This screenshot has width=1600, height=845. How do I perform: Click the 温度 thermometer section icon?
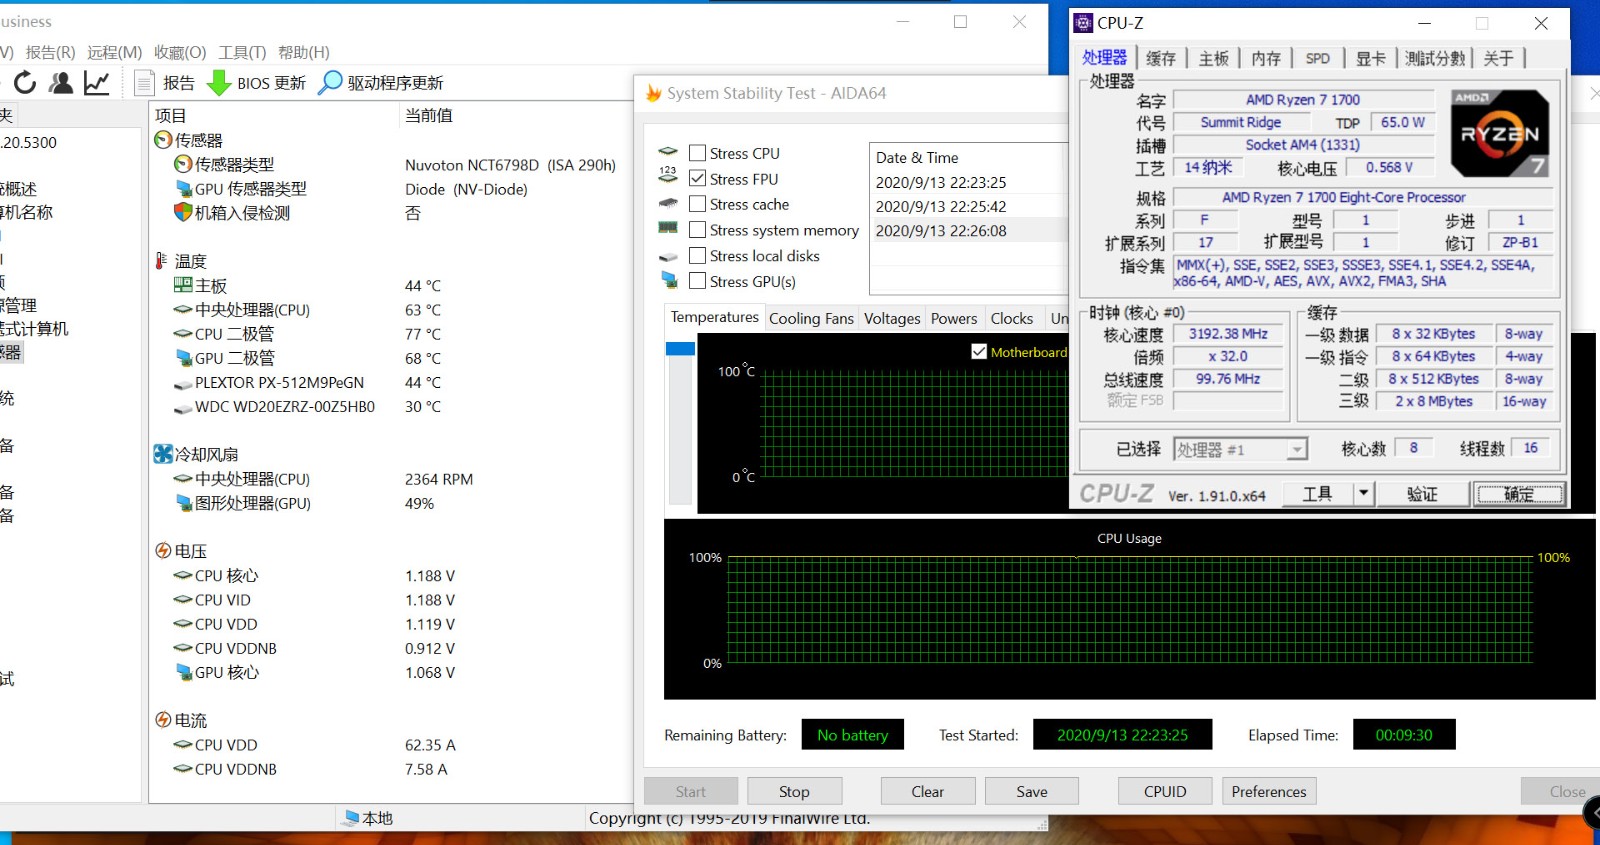[x=162, y=261]
